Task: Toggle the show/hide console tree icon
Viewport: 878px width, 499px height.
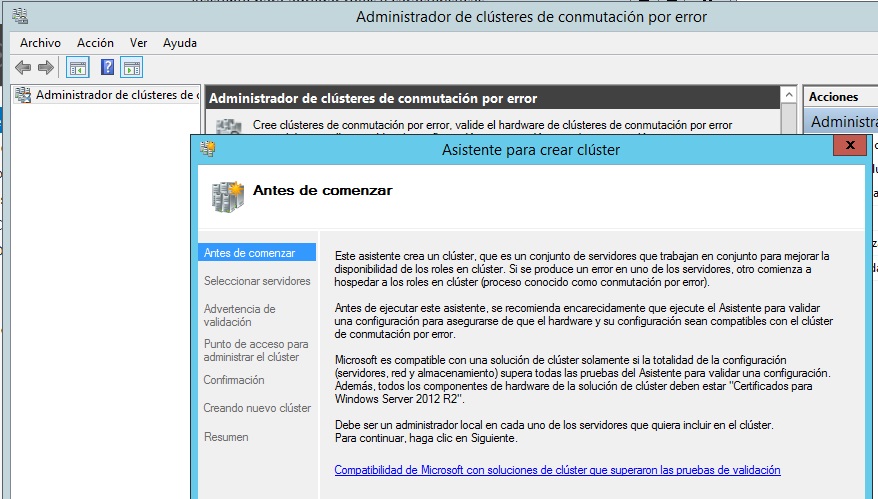Action: click(77, 68)
